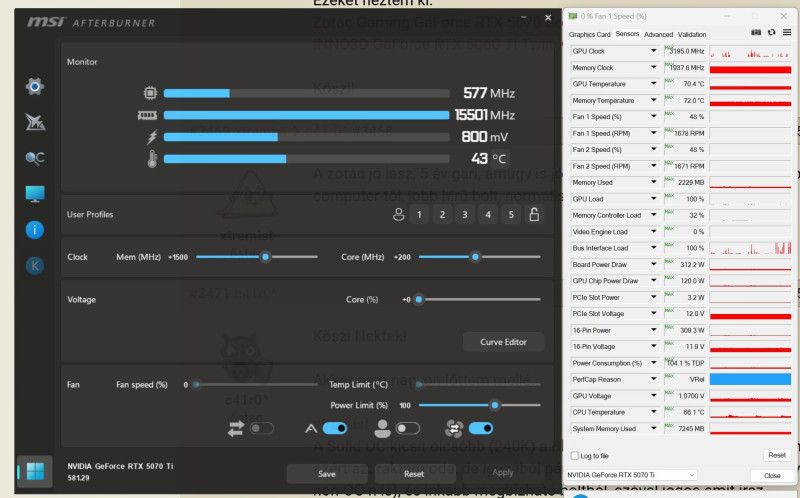Click the Reset button in Afterburner
This screenshot has height=498, width=800.
coord(414,474)
